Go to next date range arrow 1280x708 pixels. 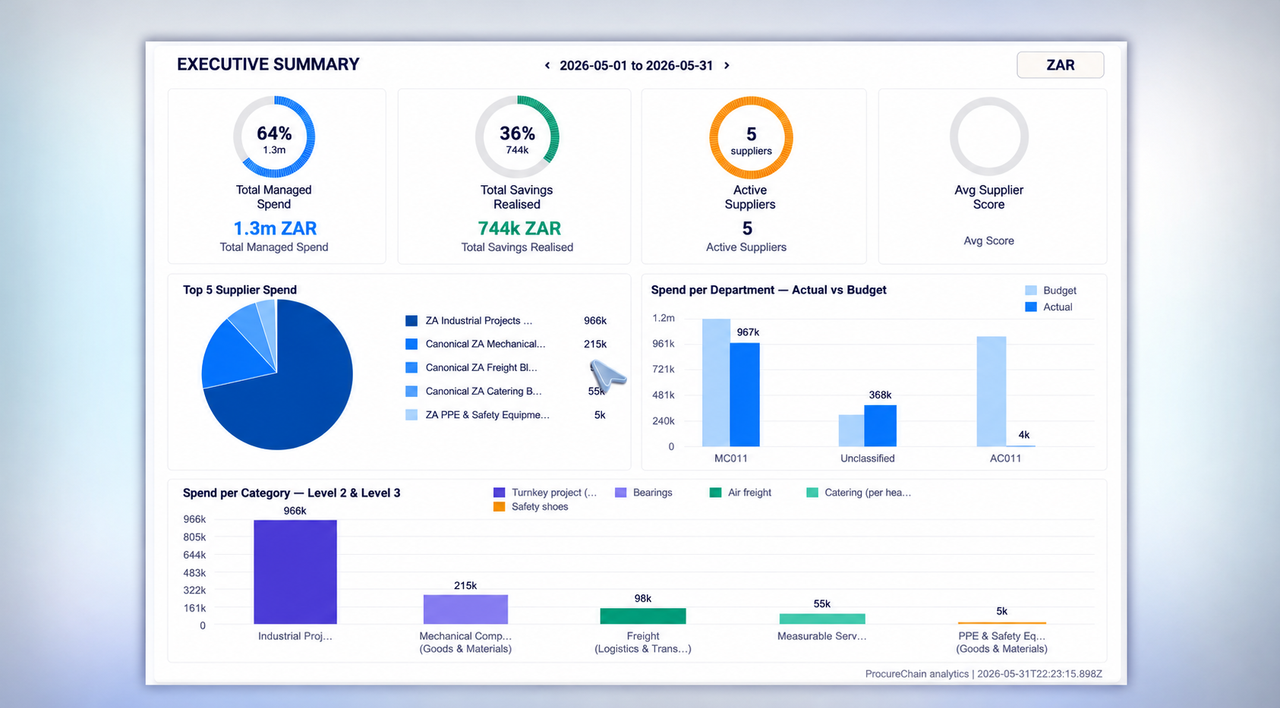point(726,66)
